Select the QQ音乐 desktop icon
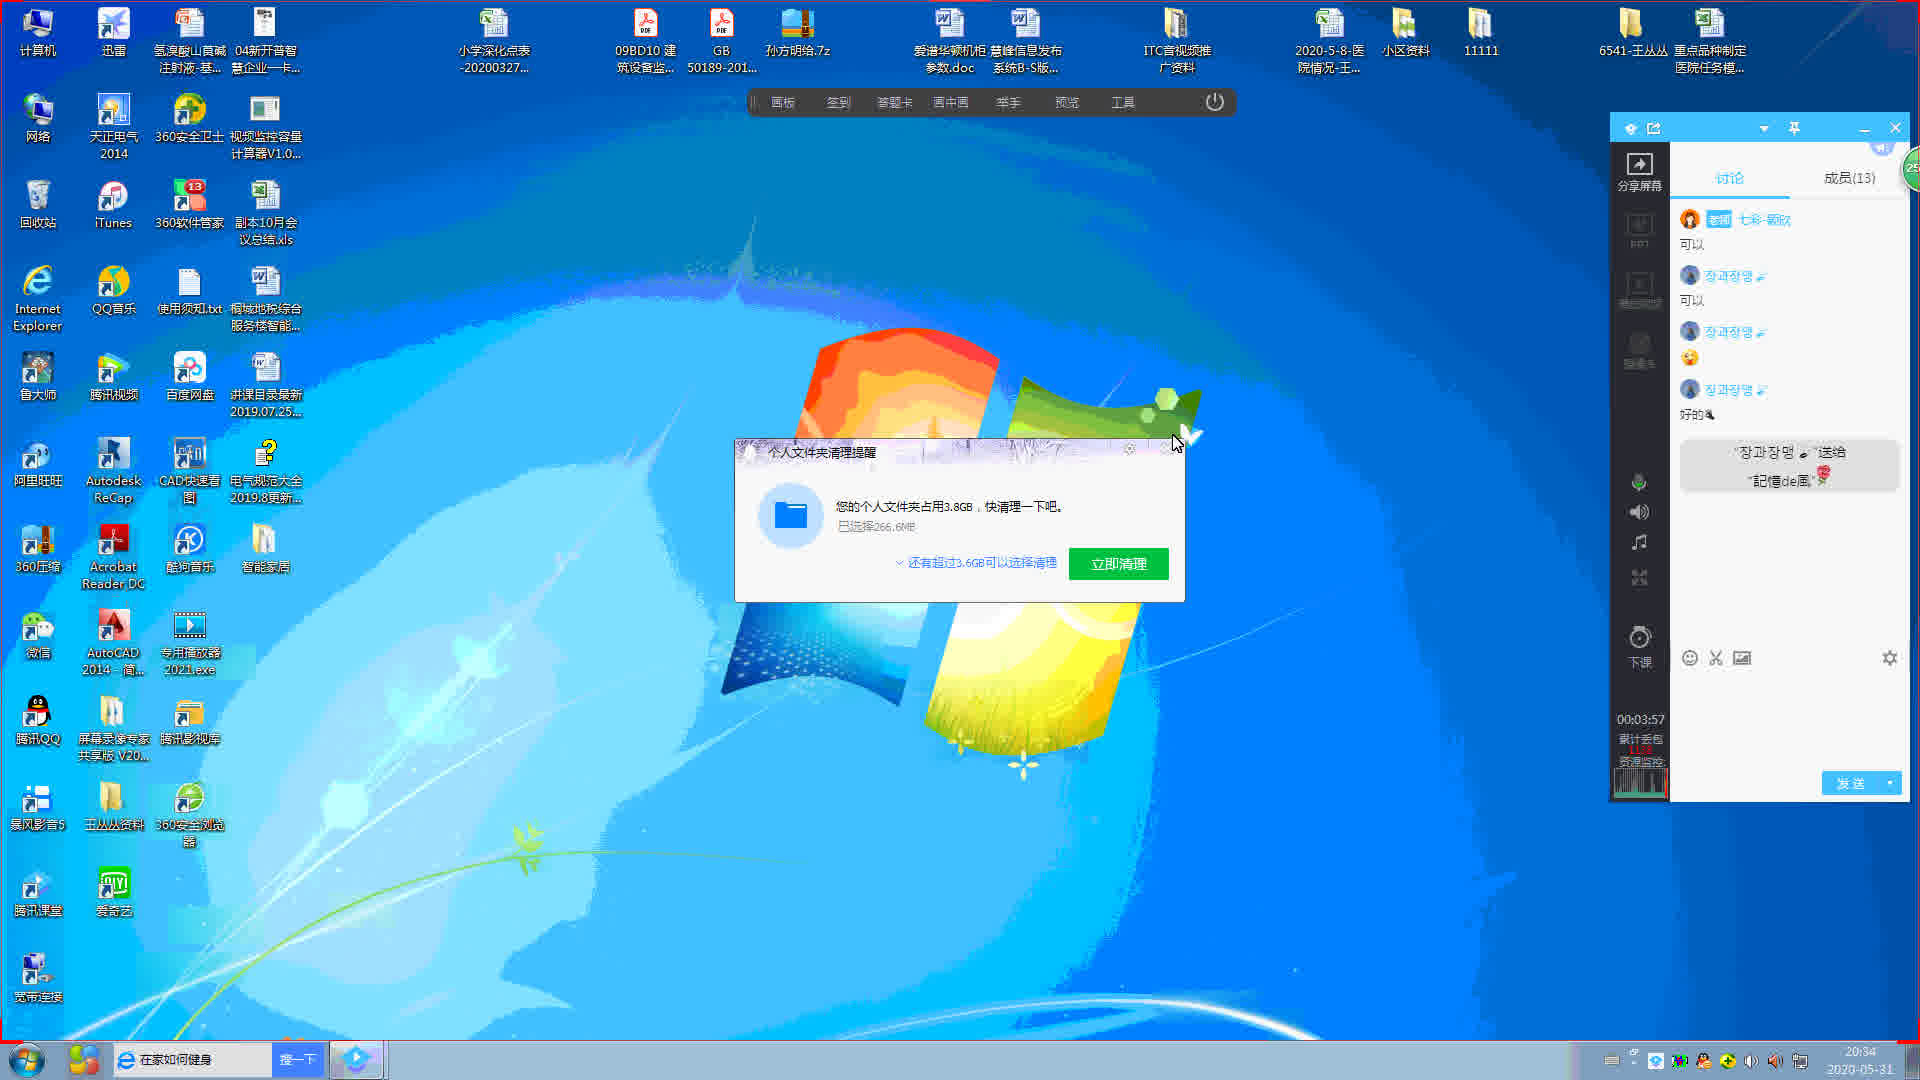 click(114, 290)
